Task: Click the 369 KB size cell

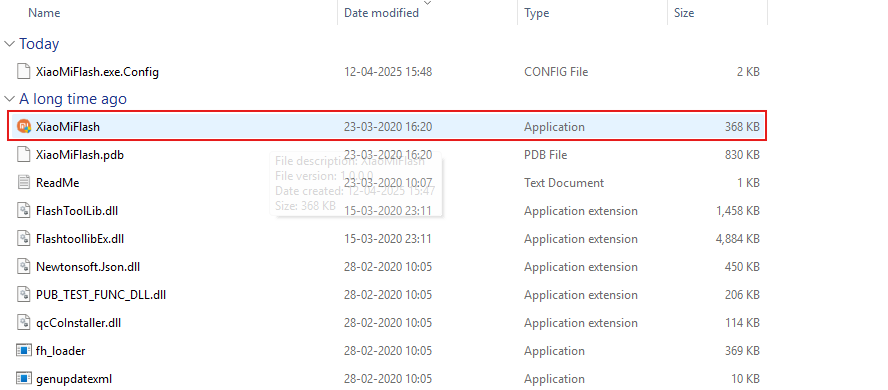Action: coord(742,351)
